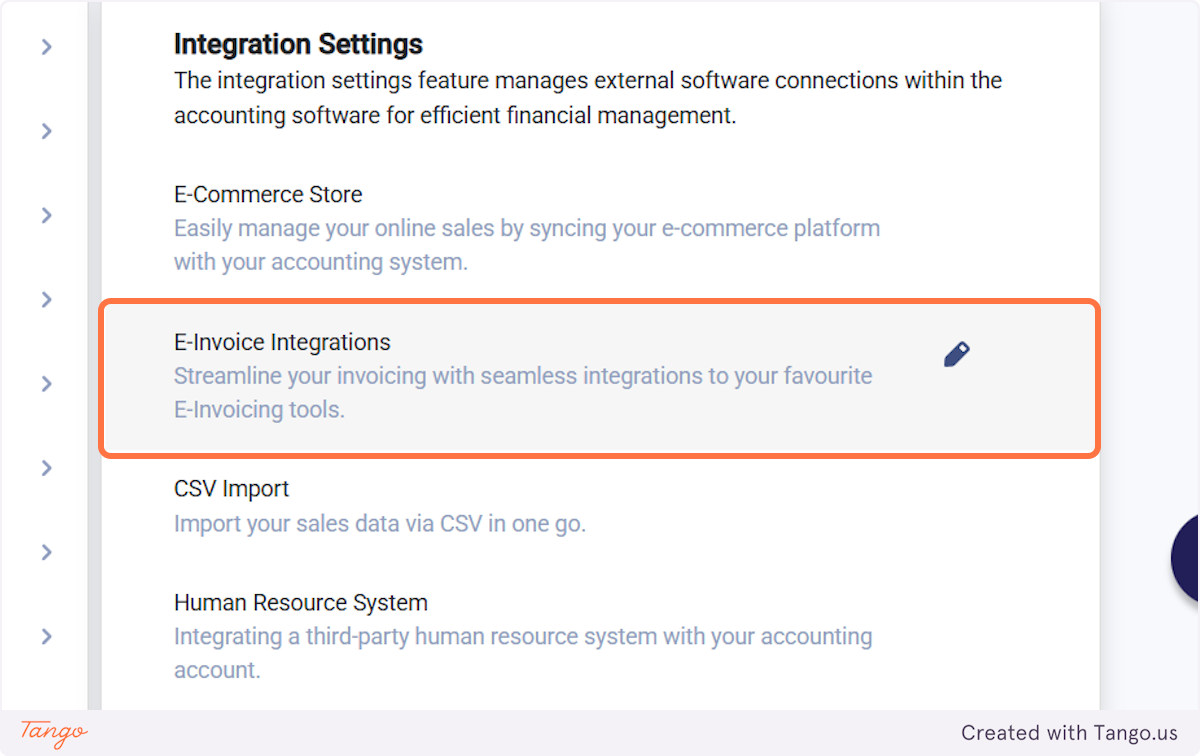Image resolution: width=1200 pixels, height=756 pixels.
Task: Open the Human Resource System integration
Action: (300, 603)
